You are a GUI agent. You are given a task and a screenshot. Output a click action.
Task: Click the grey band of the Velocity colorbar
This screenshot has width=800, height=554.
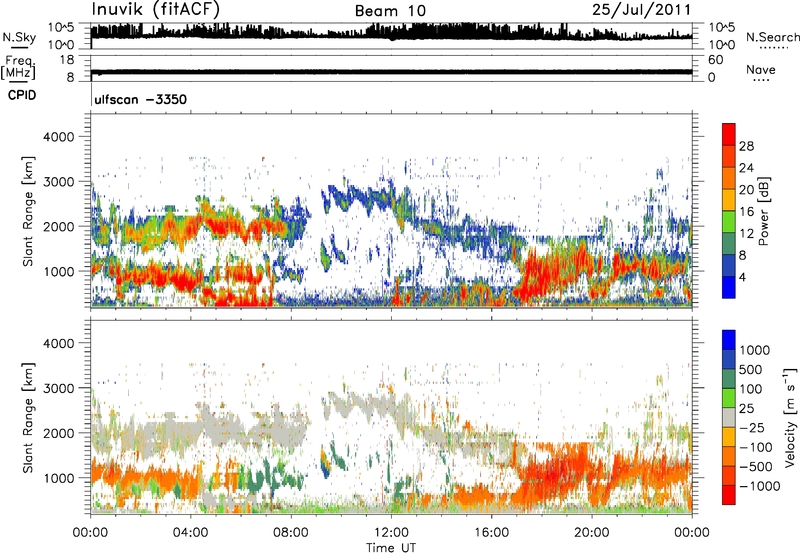(729, 417)
